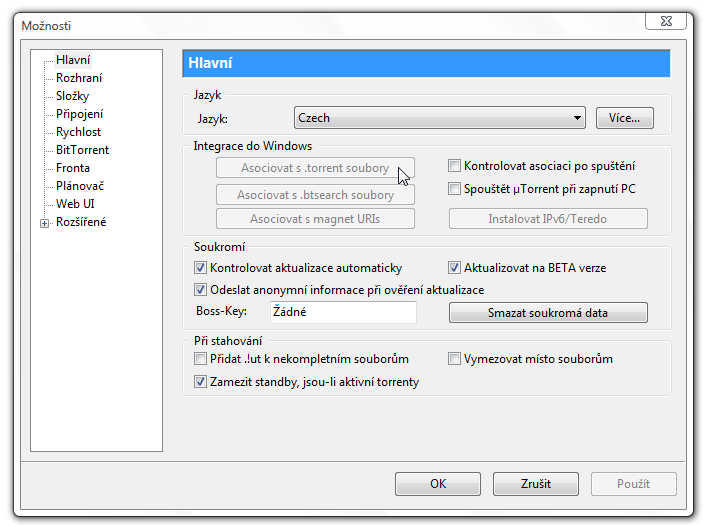This screenshot has height=527, width=706.
Task: Confirm settings with the OK button
Action: 438,484
